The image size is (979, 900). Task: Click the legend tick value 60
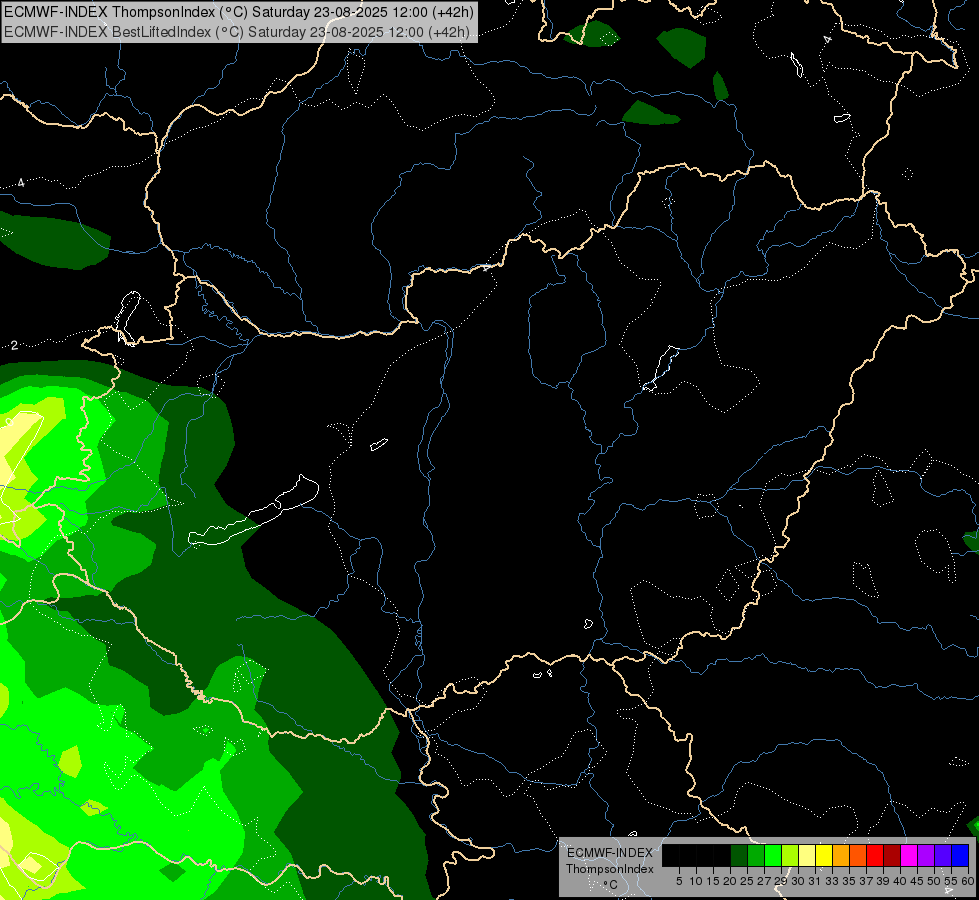(968, 881)
